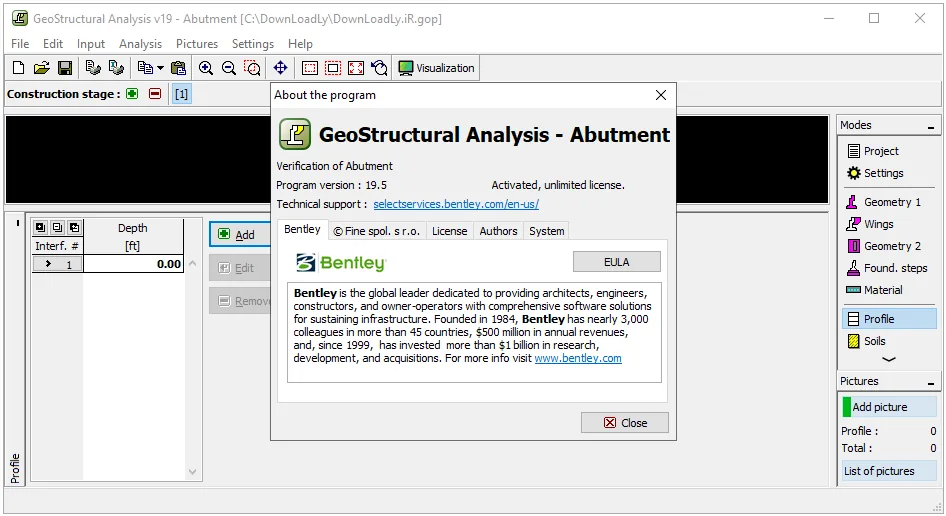The width and height of the screenshot is (946, 516).
Task: Open the Input menu
Action: [x=90, y=43]
